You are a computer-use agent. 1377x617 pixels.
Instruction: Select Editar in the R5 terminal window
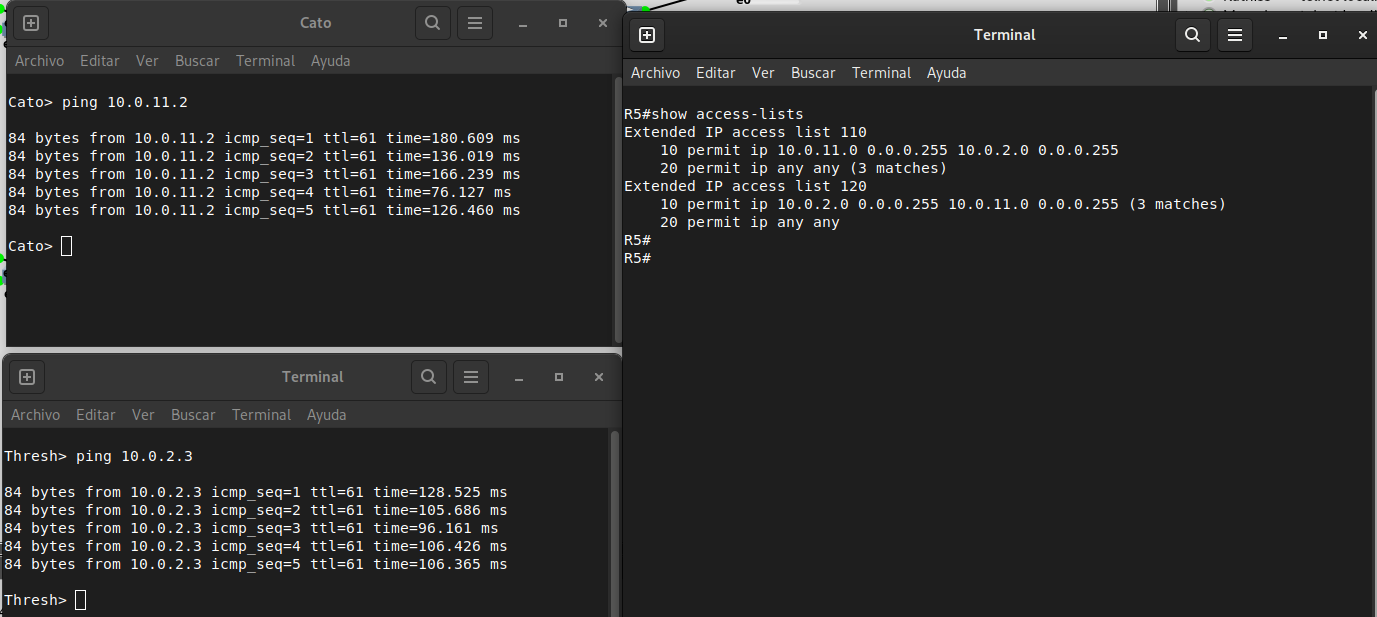[716, 73]
